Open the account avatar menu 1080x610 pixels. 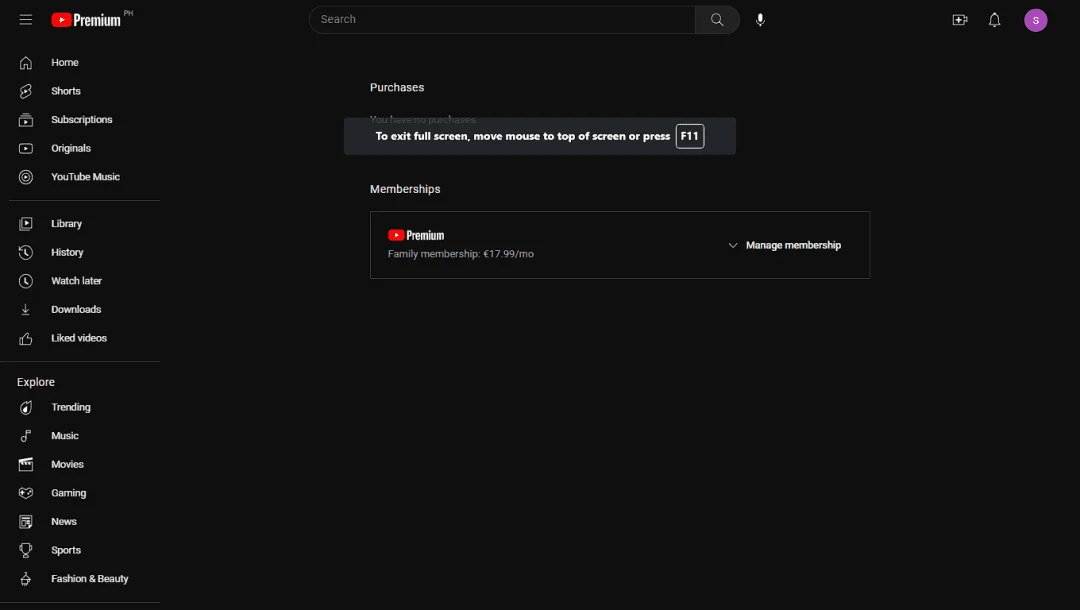click(x=1035, y=20)
